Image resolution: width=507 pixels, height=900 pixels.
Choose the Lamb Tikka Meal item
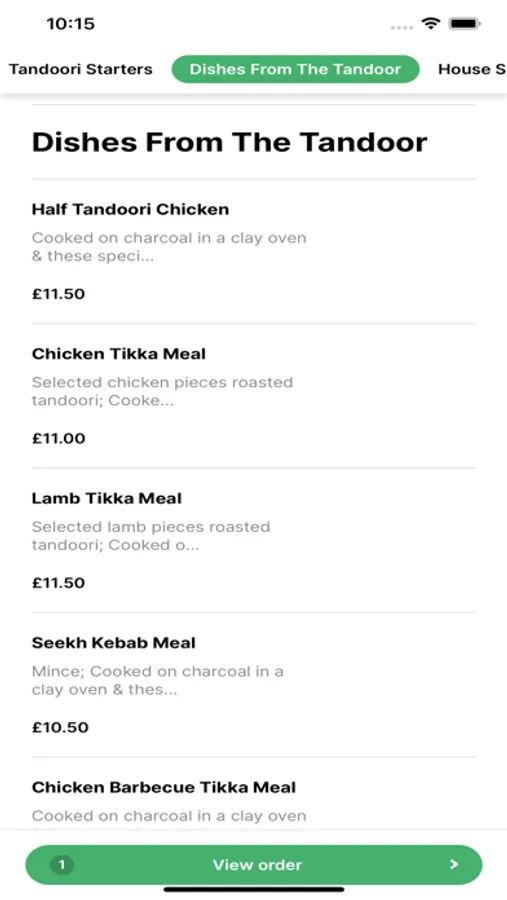(254, 541)
